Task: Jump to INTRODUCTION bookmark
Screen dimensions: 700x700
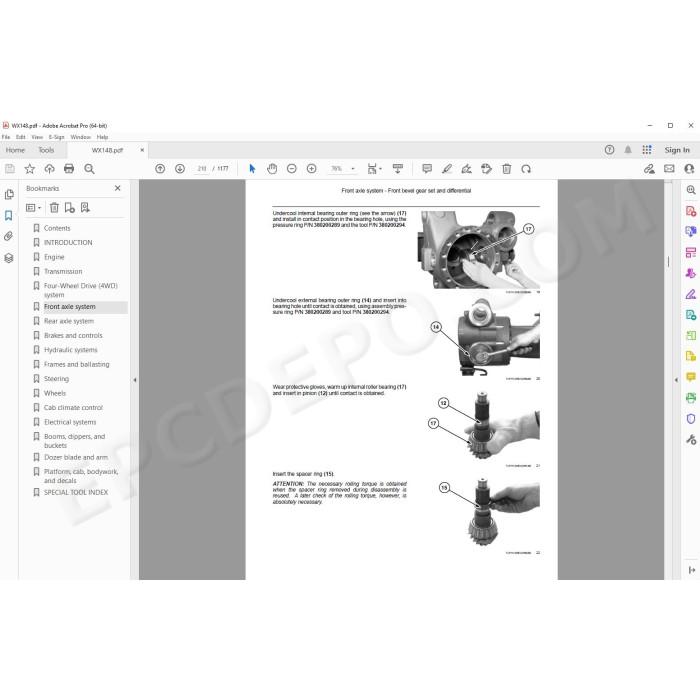Action: pyautogui.click(x=68, y=242)
